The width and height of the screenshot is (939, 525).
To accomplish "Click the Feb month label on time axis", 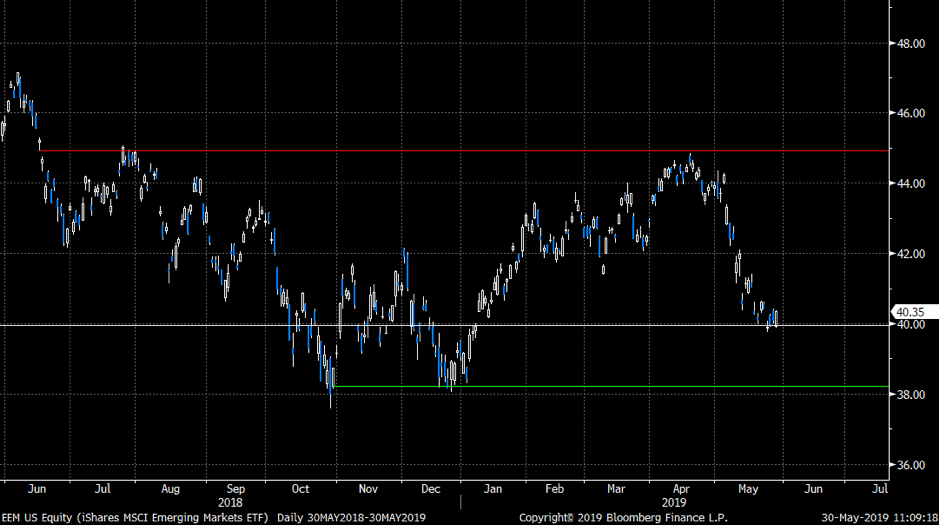I will (x=555, y=489).
